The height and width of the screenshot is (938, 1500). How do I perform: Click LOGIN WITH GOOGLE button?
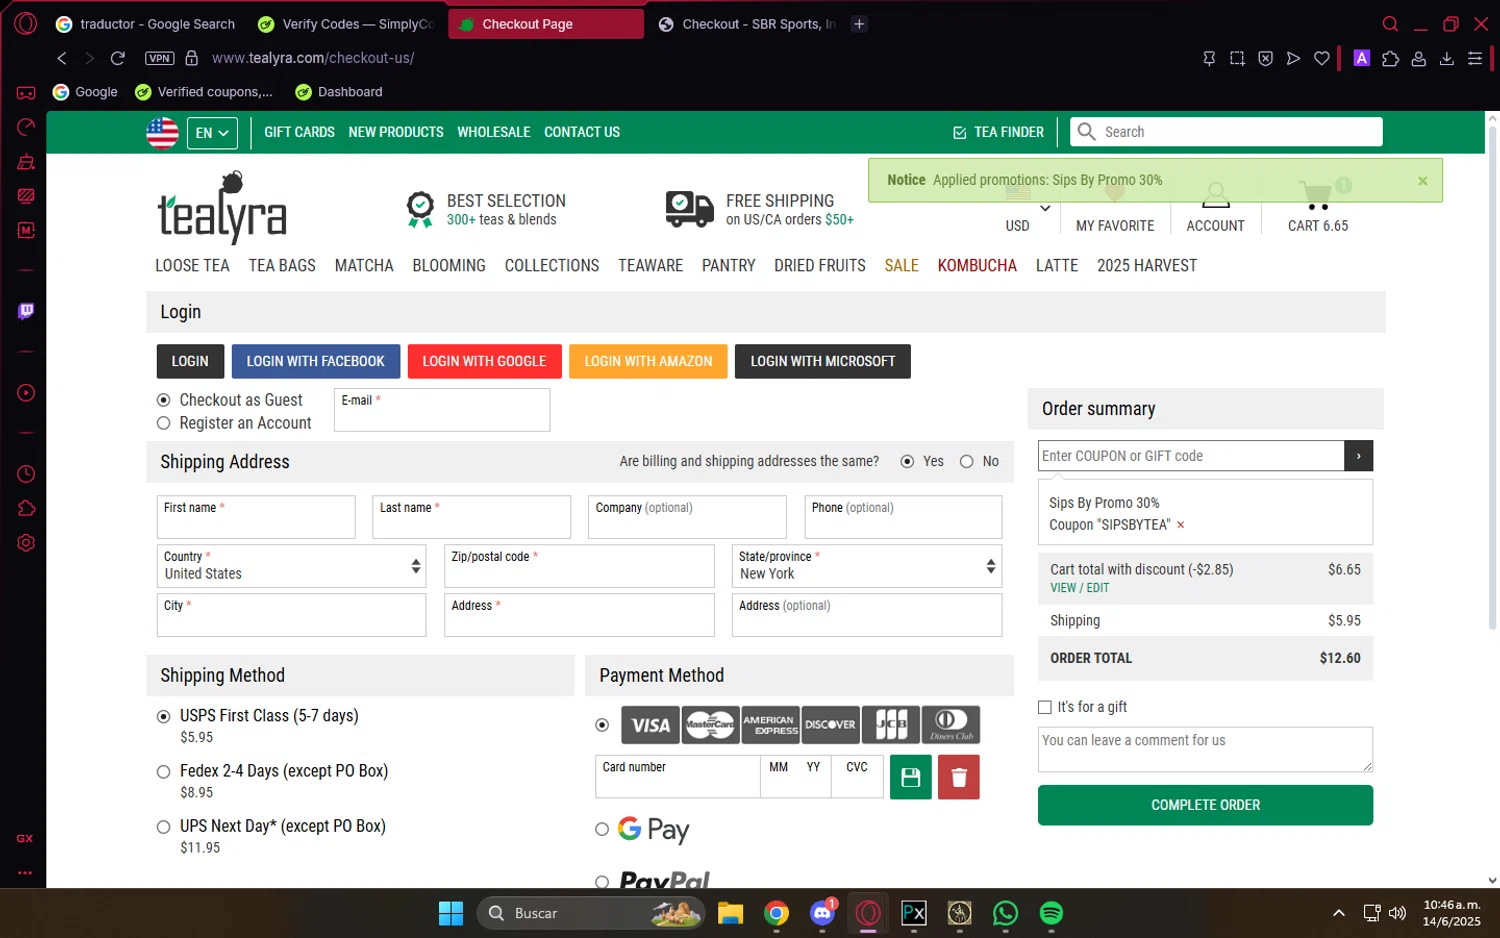[x=484, y=361]
